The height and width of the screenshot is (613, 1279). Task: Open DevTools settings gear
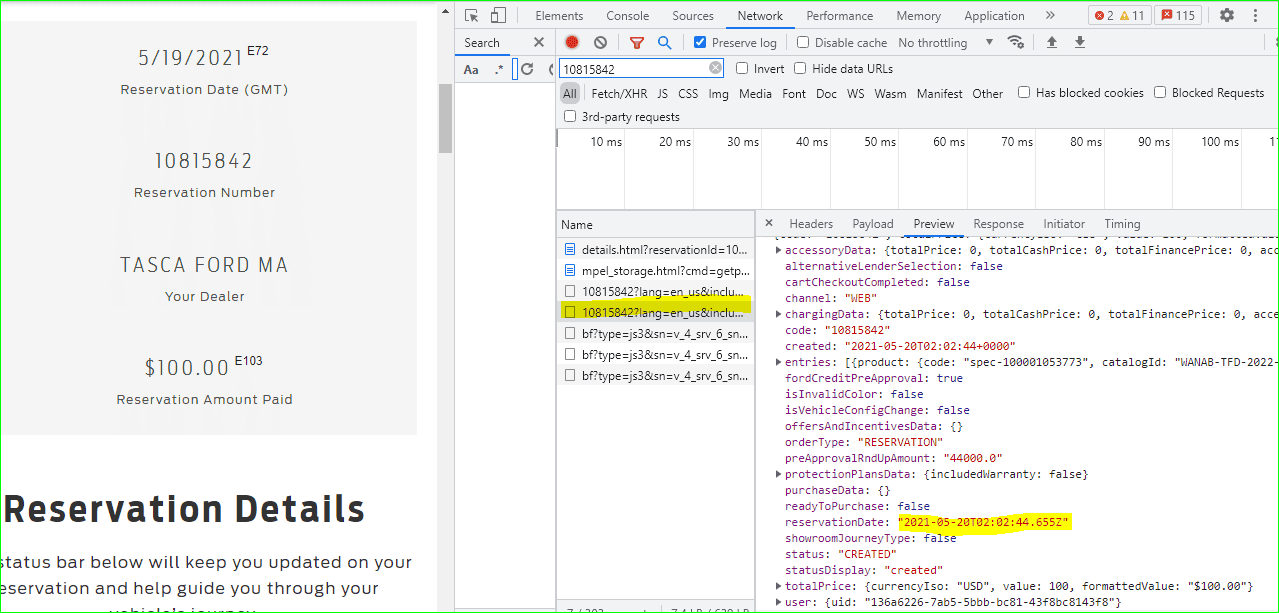(x=1226, y=15)
